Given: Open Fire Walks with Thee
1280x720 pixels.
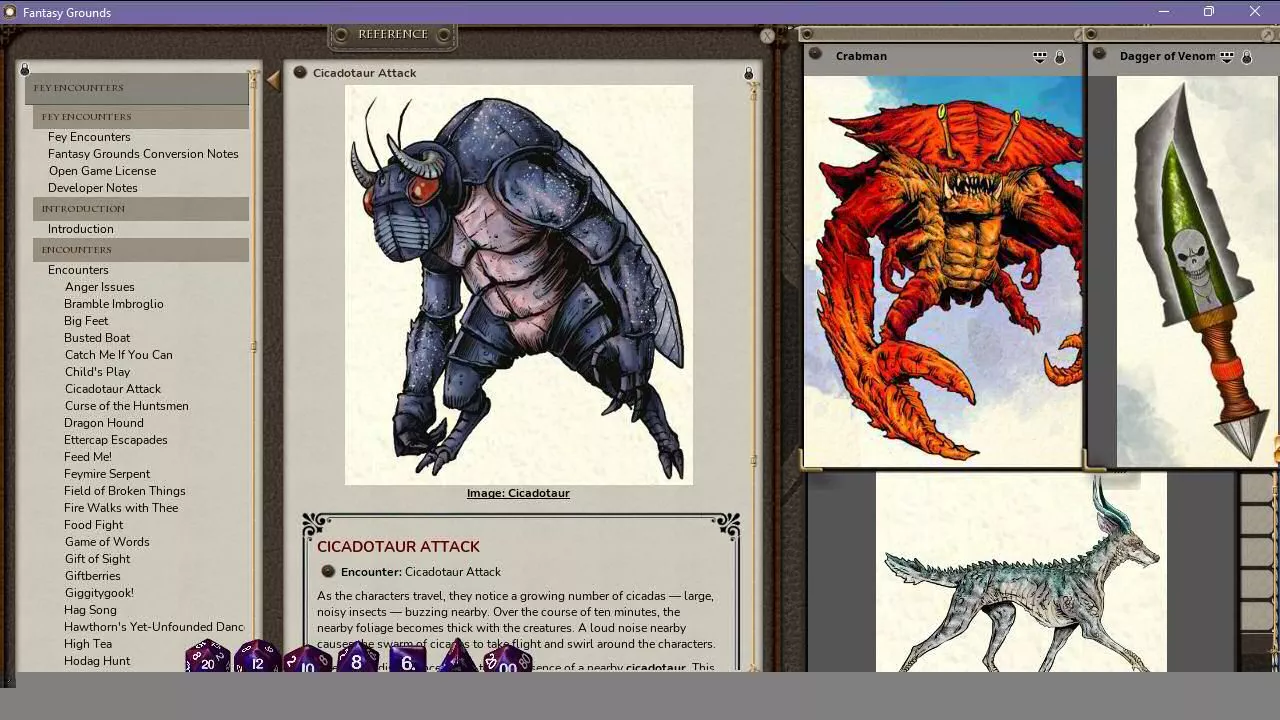Looking at the screenshot, I should tap(121, 508).
